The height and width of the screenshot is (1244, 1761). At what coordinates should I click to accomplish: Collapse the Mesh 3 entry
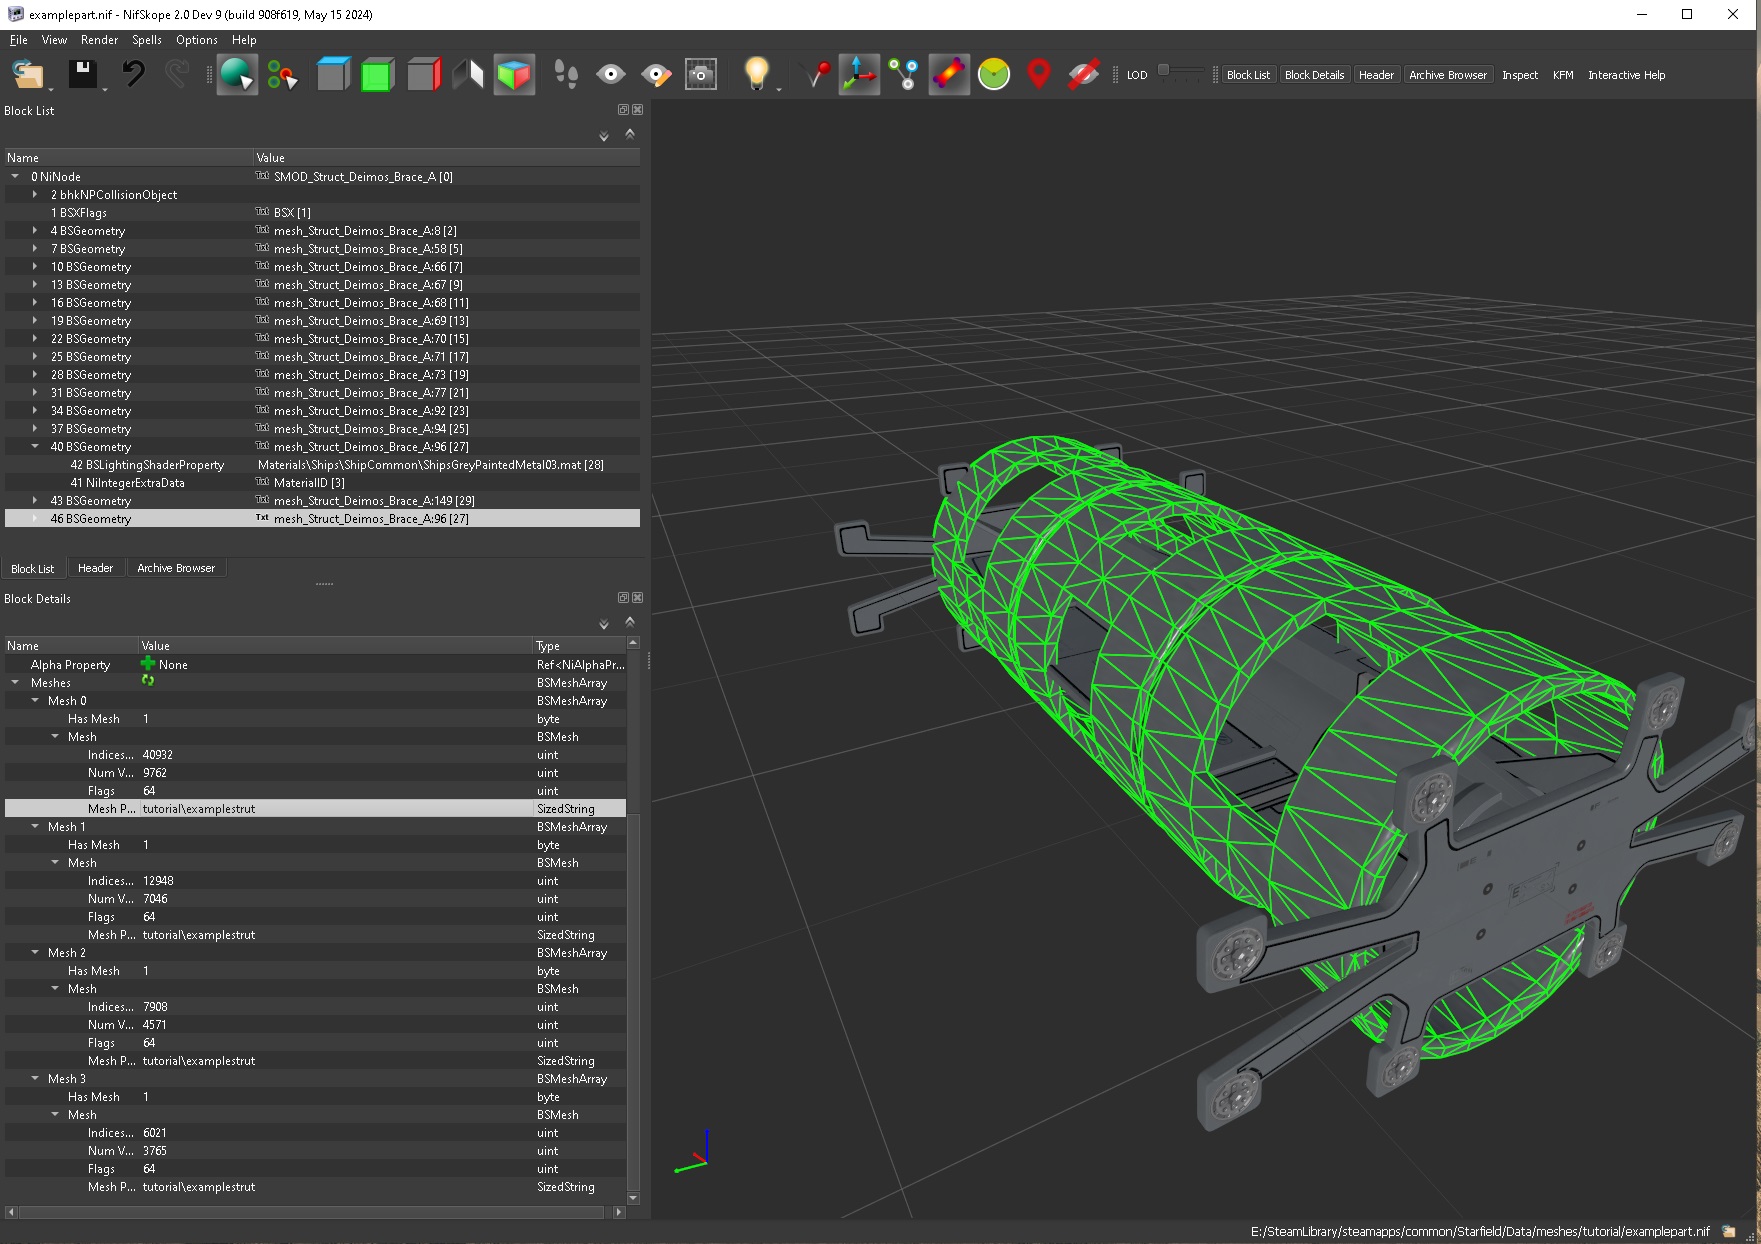click(35, 1079)
